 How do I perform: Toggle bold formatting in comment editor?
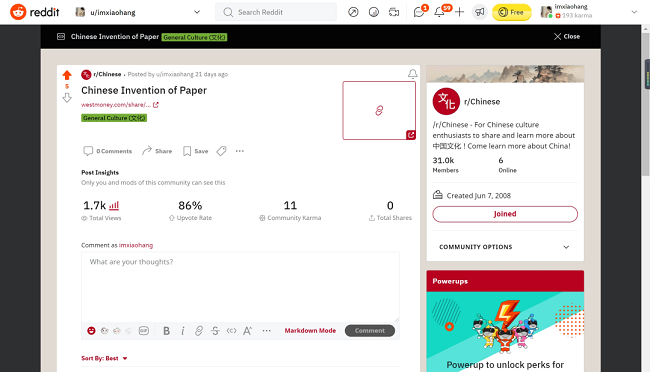pos(166,331)
